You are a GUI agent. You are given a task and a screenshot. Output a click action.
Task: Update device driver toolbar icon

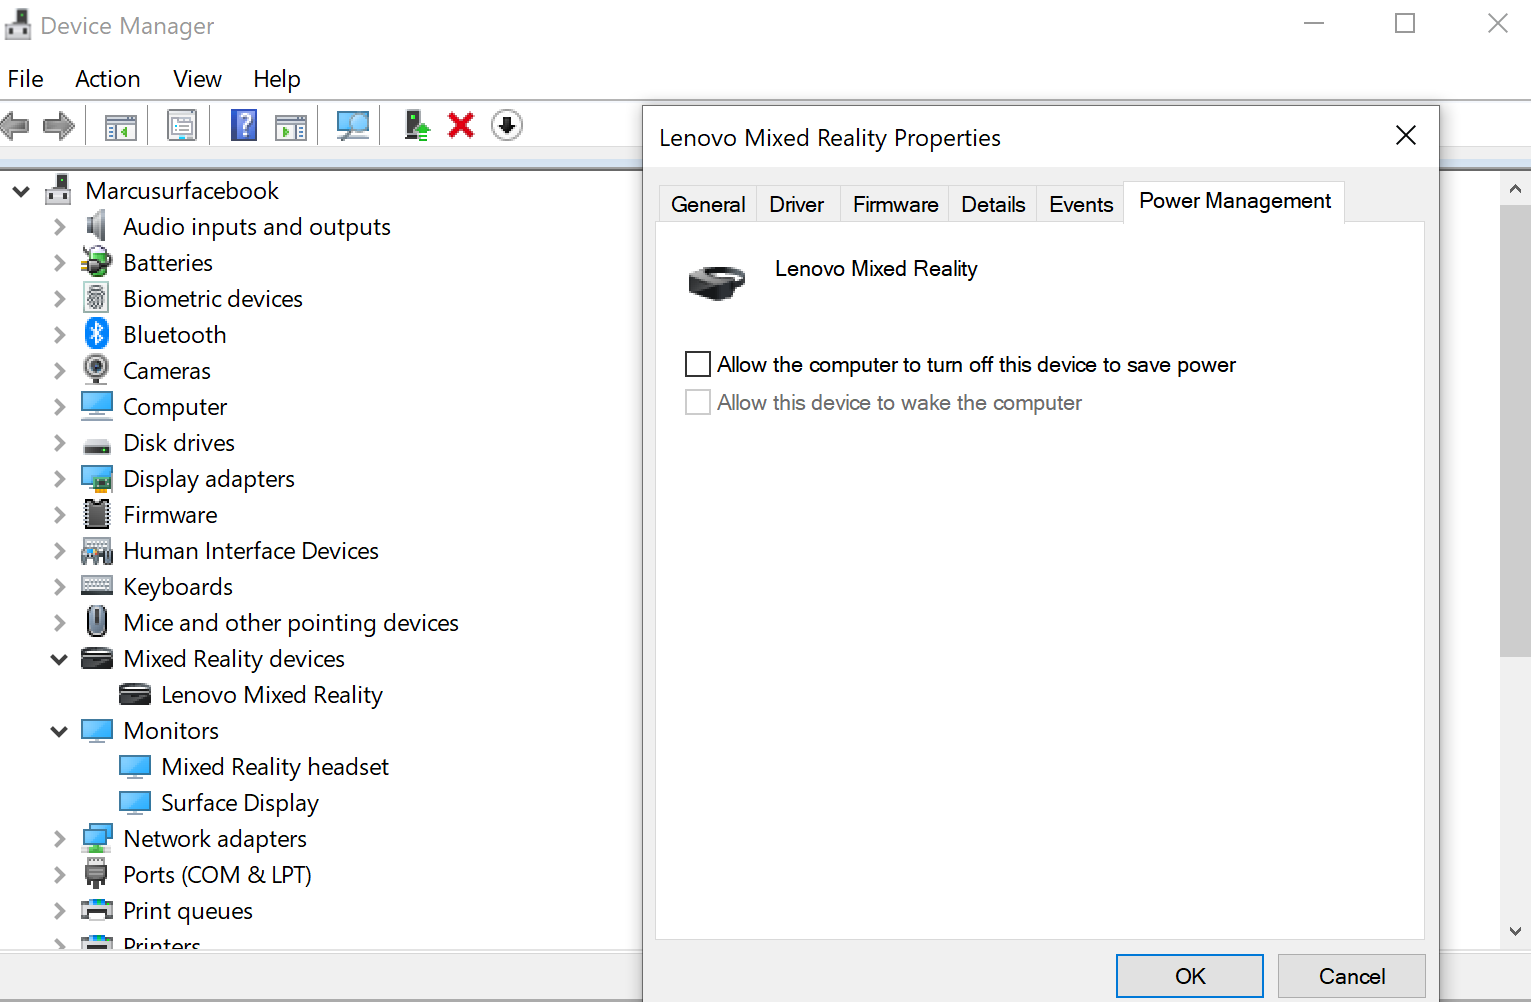416,126
